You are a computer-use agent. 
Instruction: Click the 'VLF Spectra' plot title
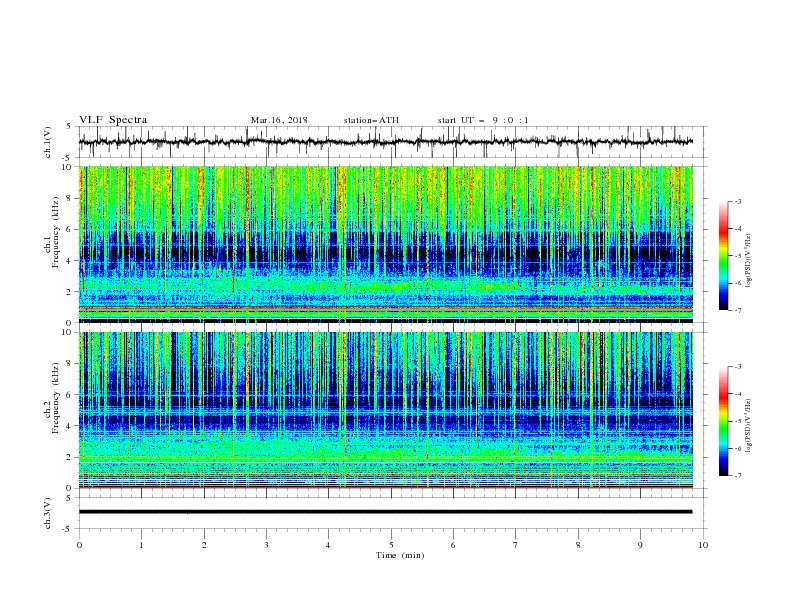(x=113, y=120)
